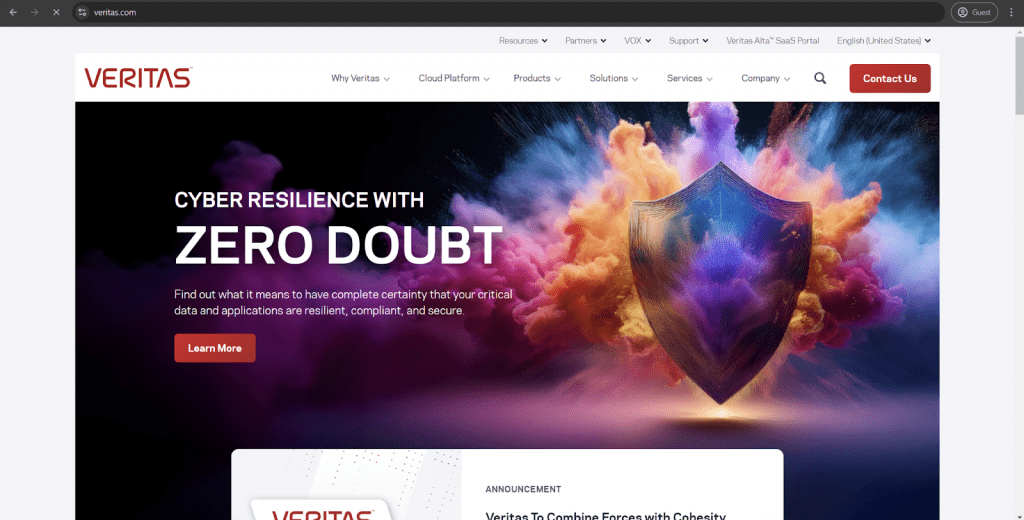Open the Veritas Alta SaaS Portal link
The width and height of the screenshot is (1024, 520).
click(x=773, y=41)
